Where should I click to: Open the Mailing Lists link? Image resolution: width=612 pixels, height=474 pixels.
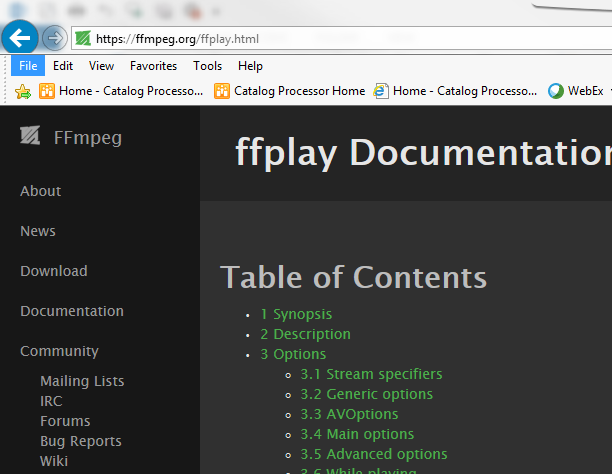(82, 381)
